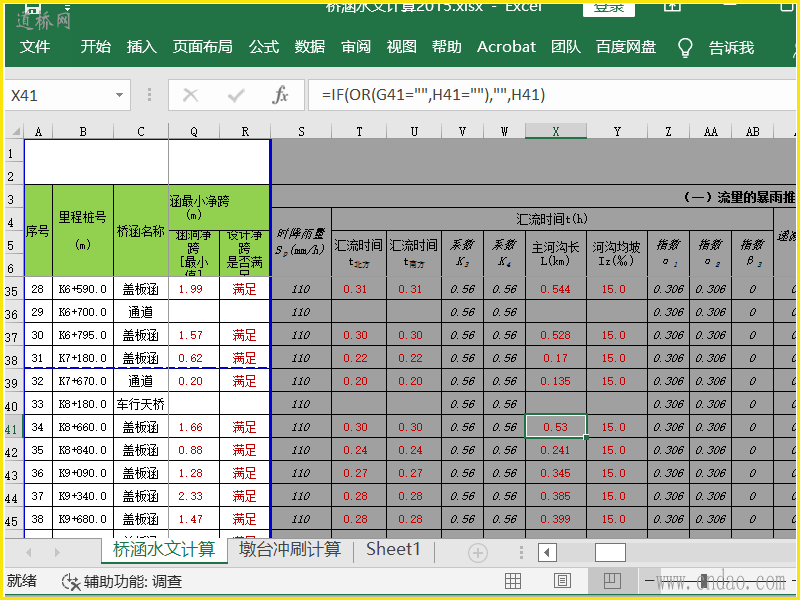Image resolution: width=800 pixels, height=600 pixels.
Task: Switch to Page Break Preview icon
Action: tap(612, 581)
